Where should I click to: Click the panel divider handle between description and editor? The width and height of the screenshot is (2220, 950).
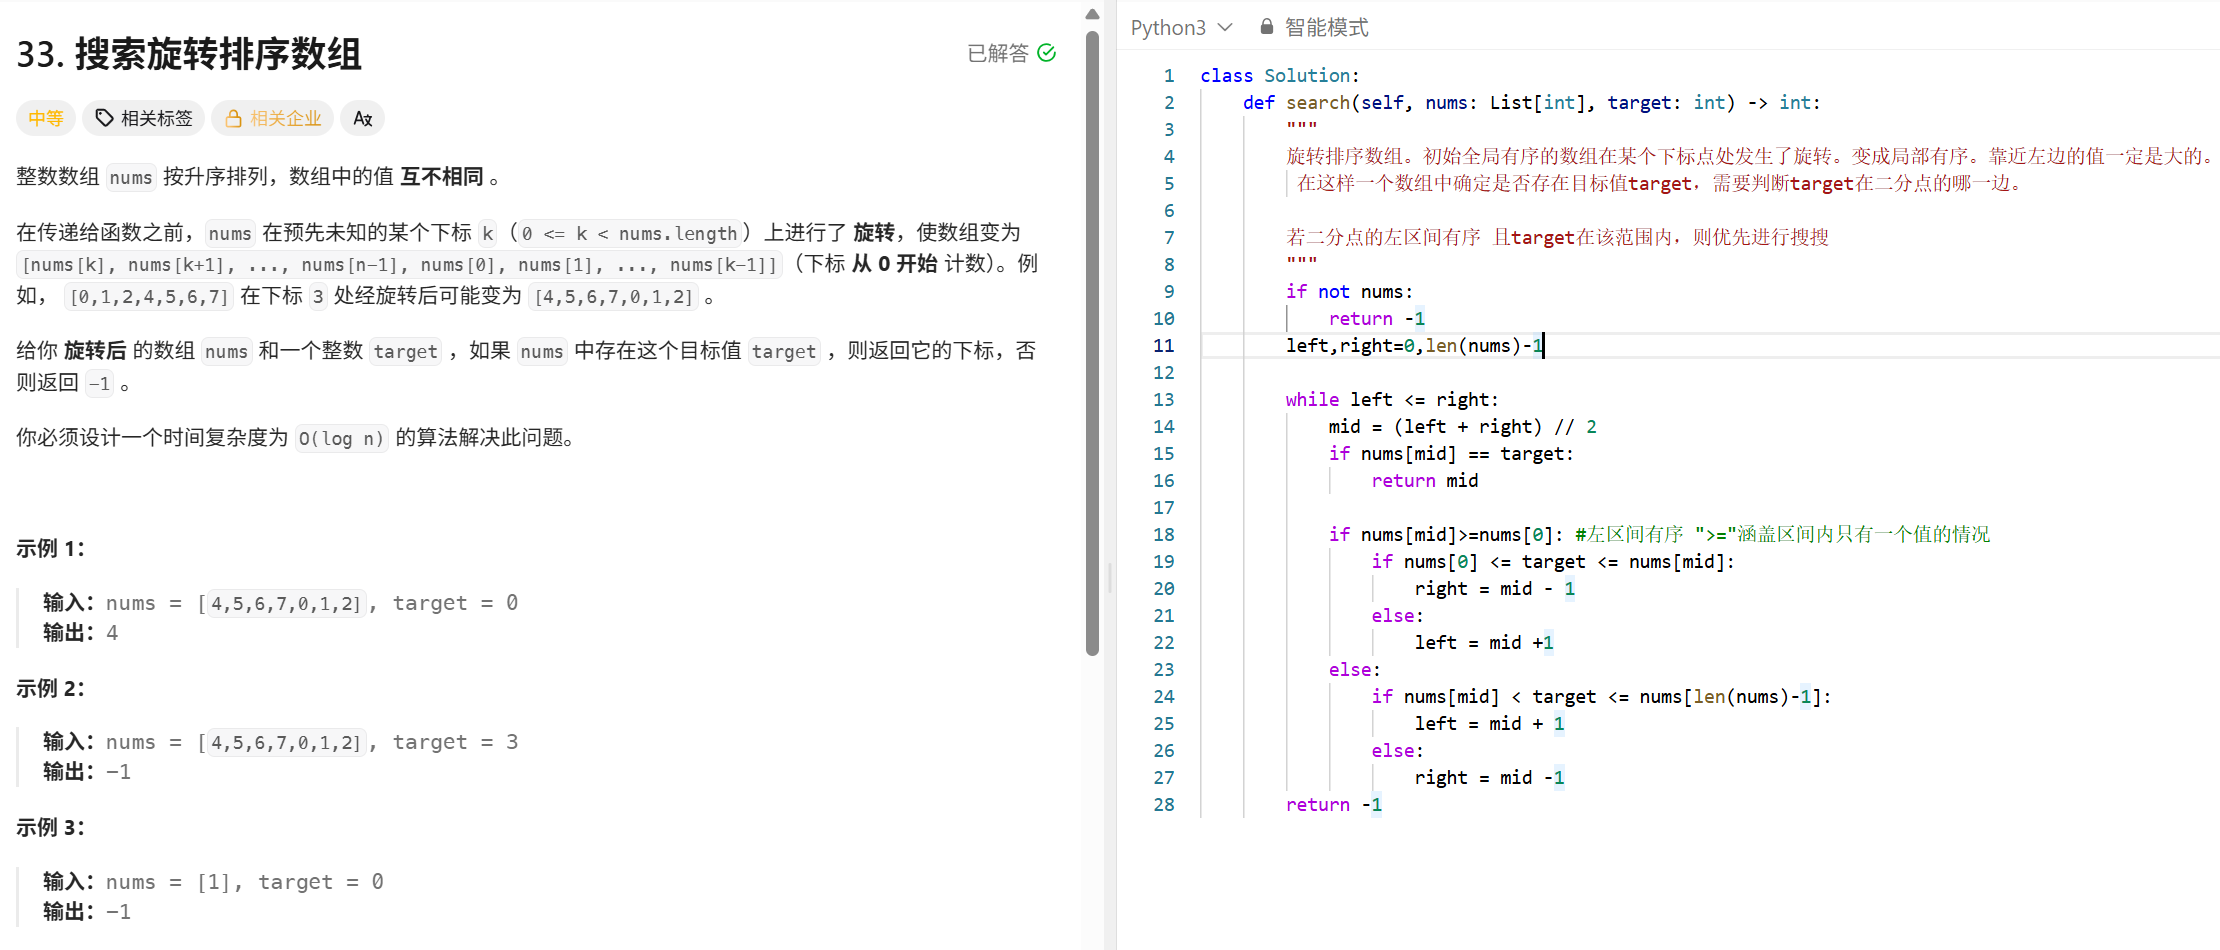(1110, 578)
